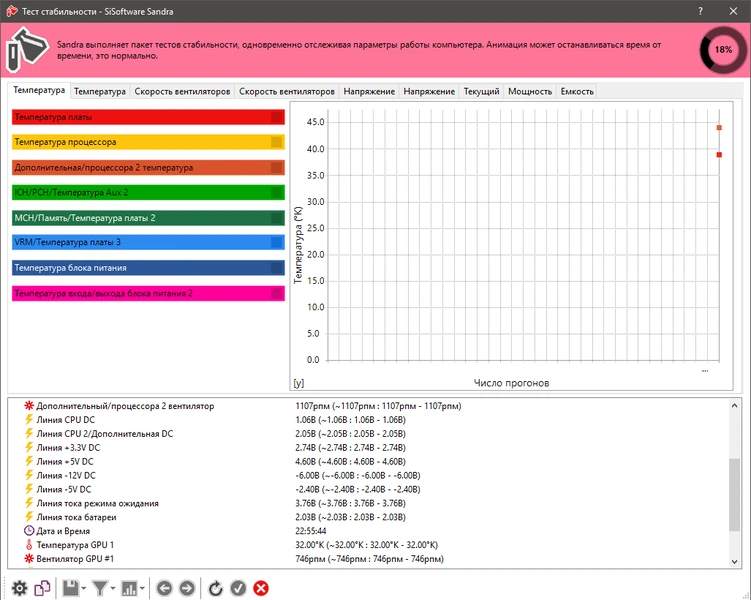Click the results list scroll-down arrow
Viewport: 751px width, 600px height.
point(734,562)
